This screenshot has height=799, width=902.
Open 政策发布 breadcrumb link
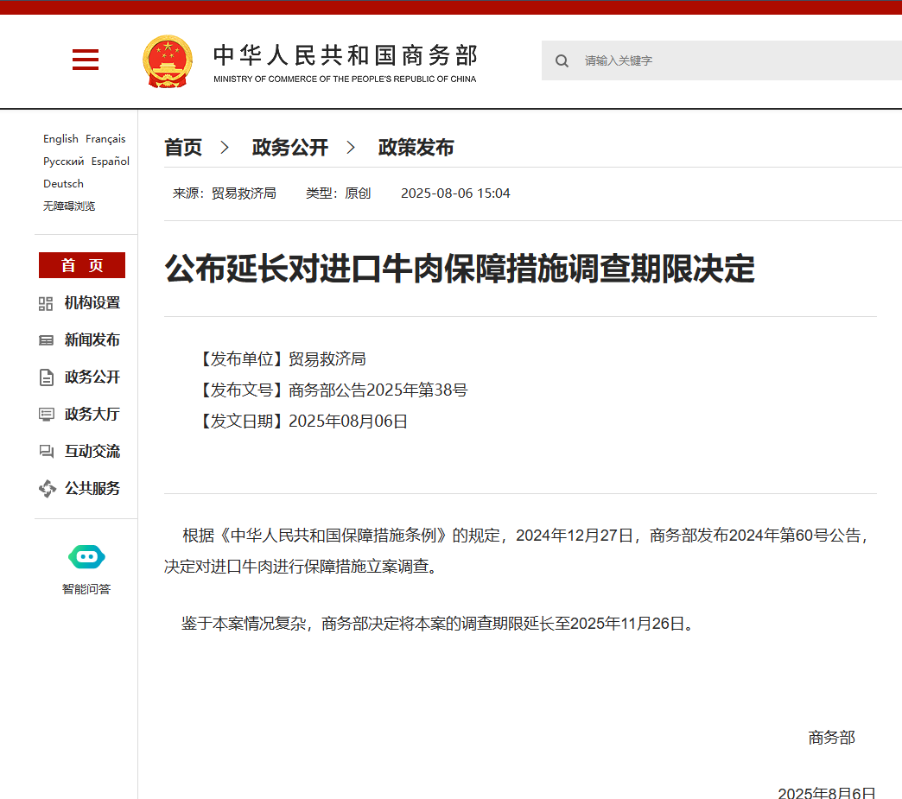coord(416,148)
